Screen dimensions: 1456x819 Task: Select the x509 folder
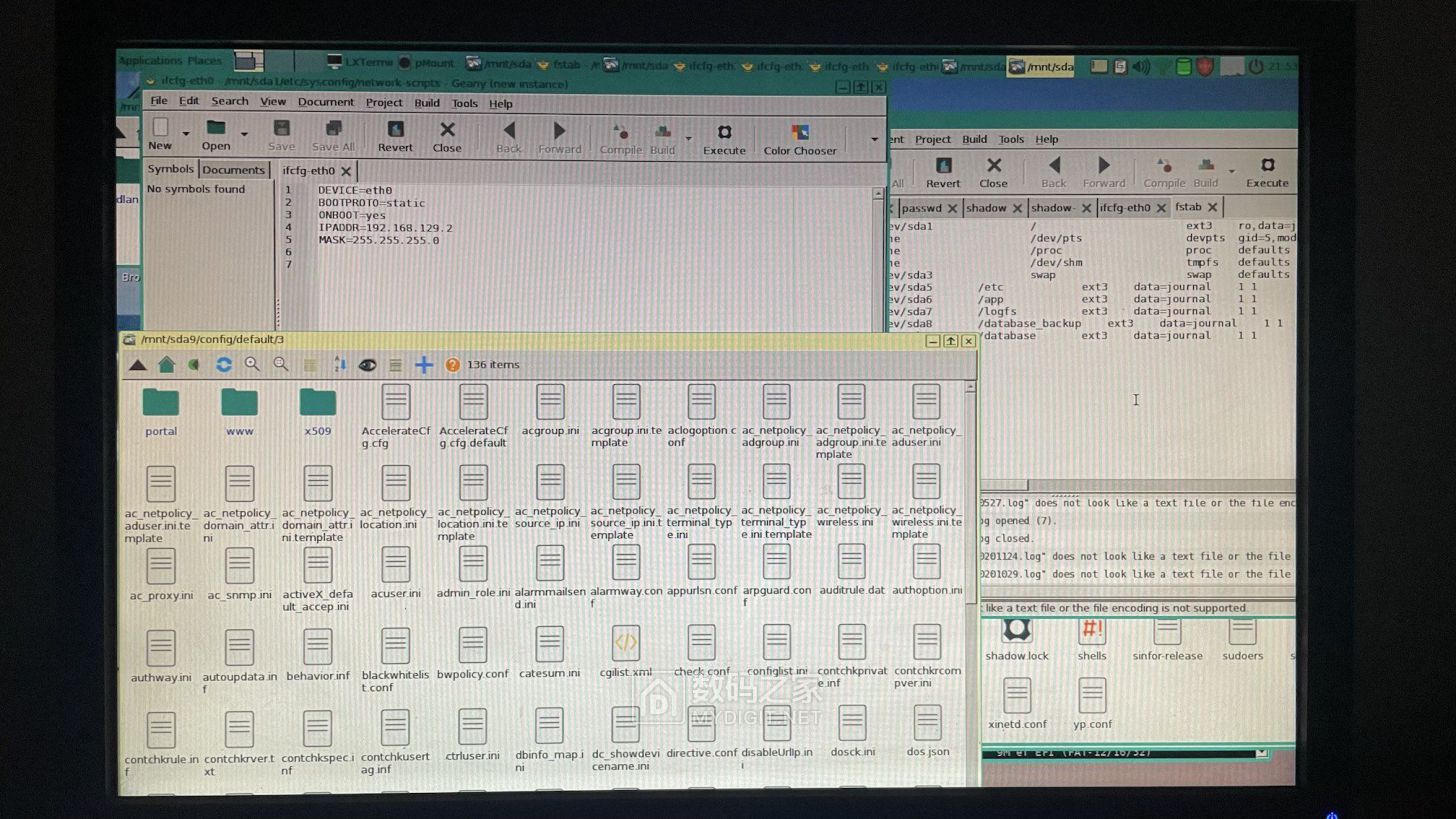tap(318, 411)
